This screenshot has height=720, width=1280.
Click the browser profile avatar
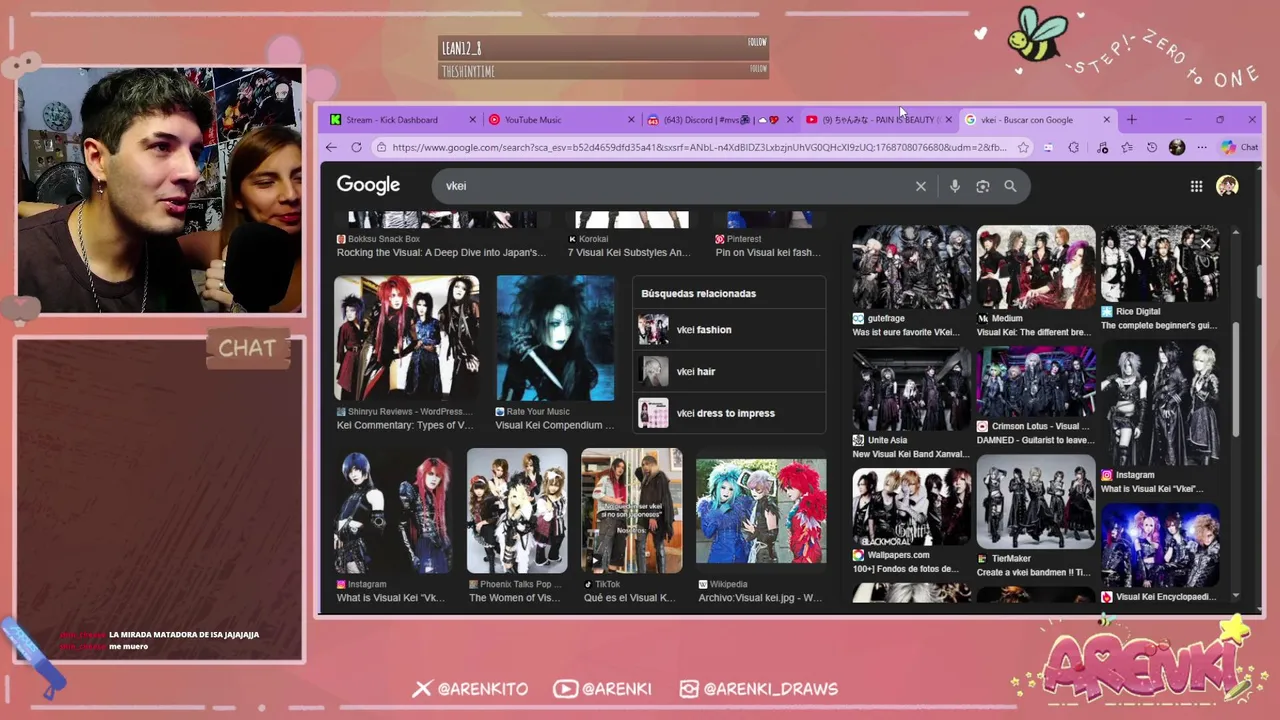[1177, 147]
